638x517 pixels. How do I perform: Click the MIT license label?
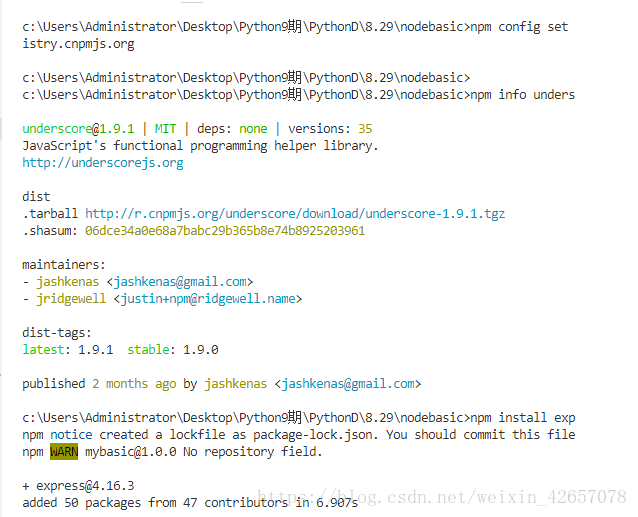point(165,129)
